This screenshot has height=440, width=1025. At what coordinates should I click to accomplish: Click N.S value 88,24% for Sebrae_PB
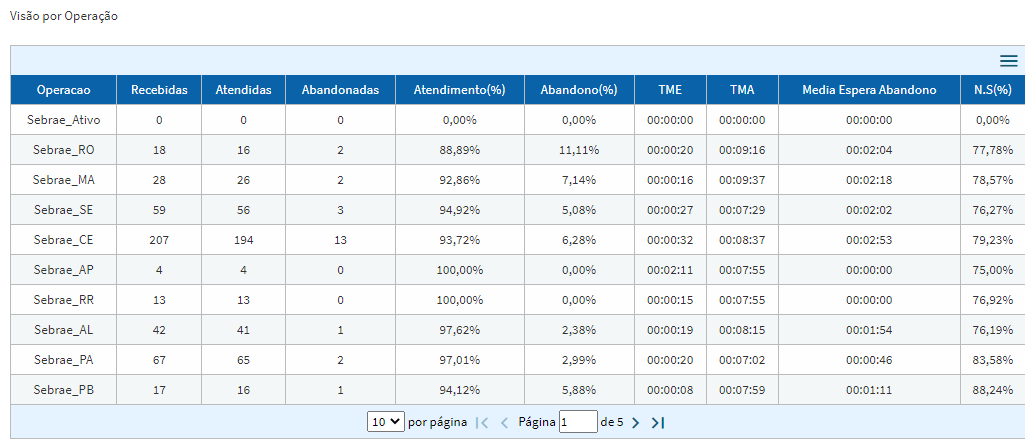(x=992, y=390)
